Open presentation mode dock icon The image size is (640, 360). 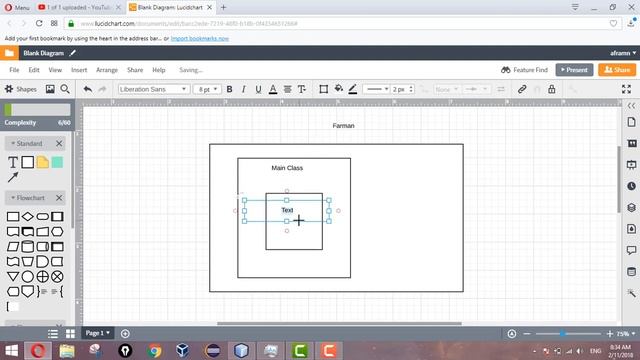coord(631,164)
